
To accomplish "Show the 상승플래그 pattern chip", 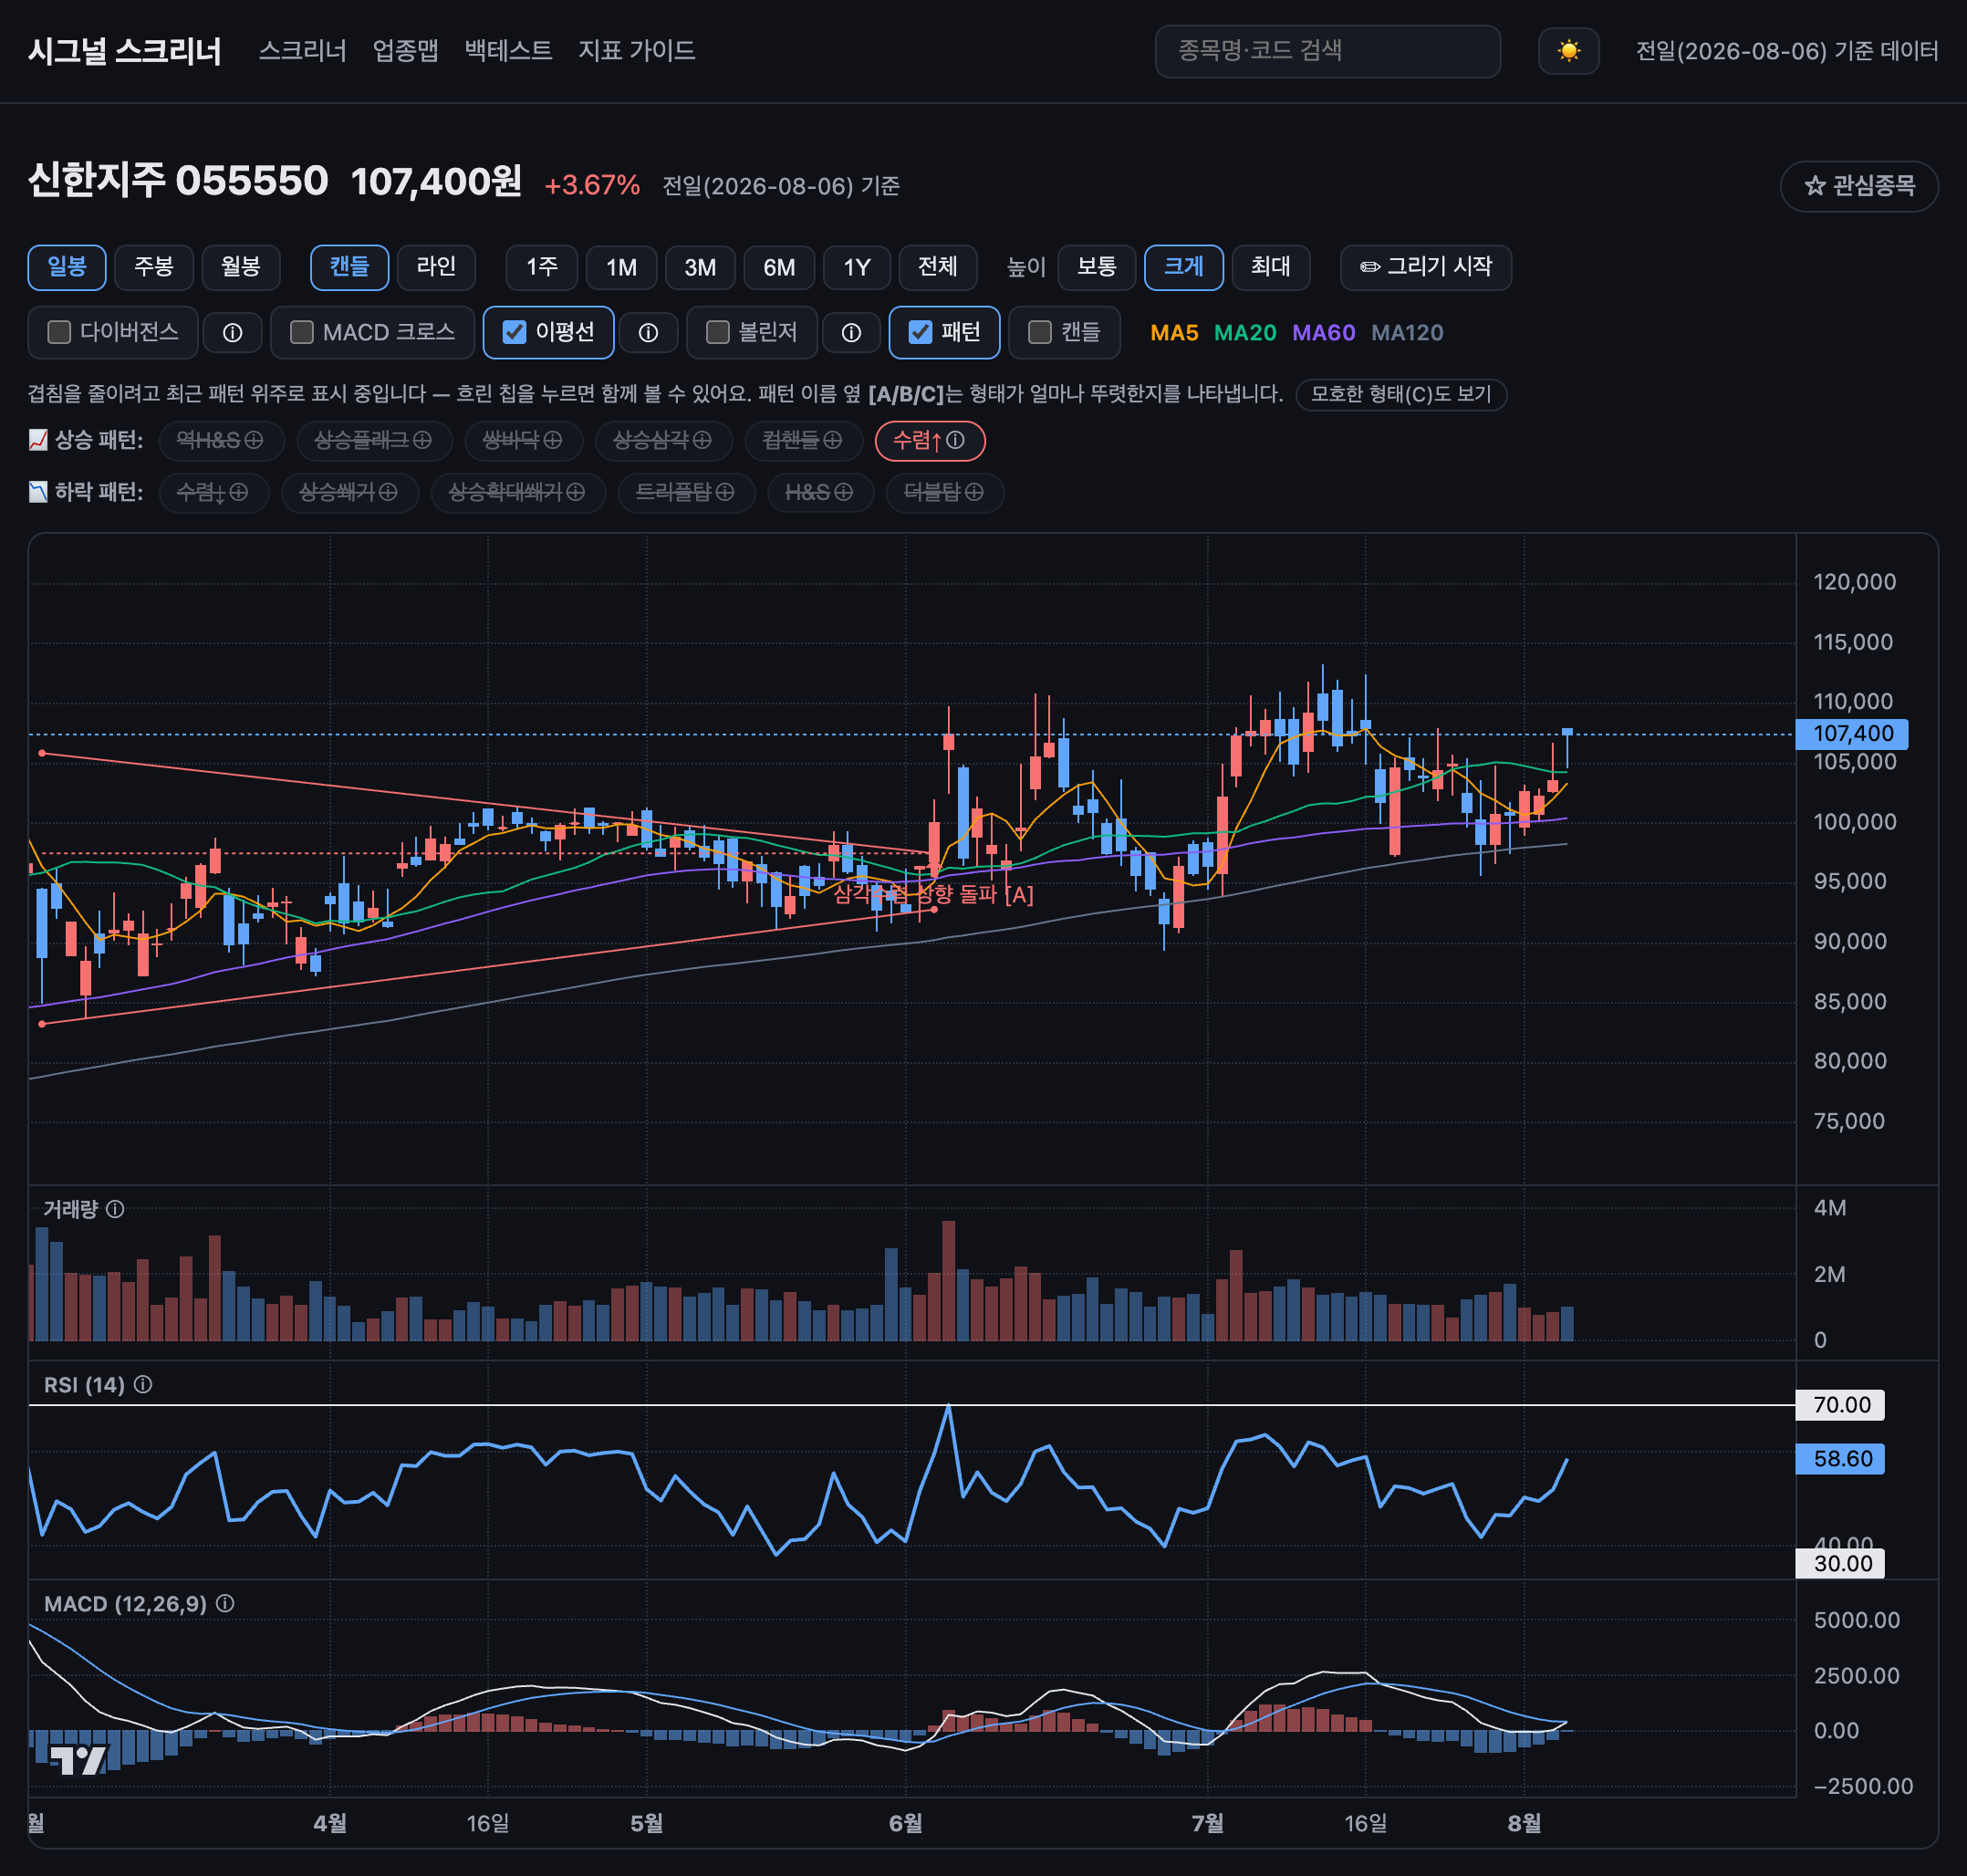I will point(373,441).
